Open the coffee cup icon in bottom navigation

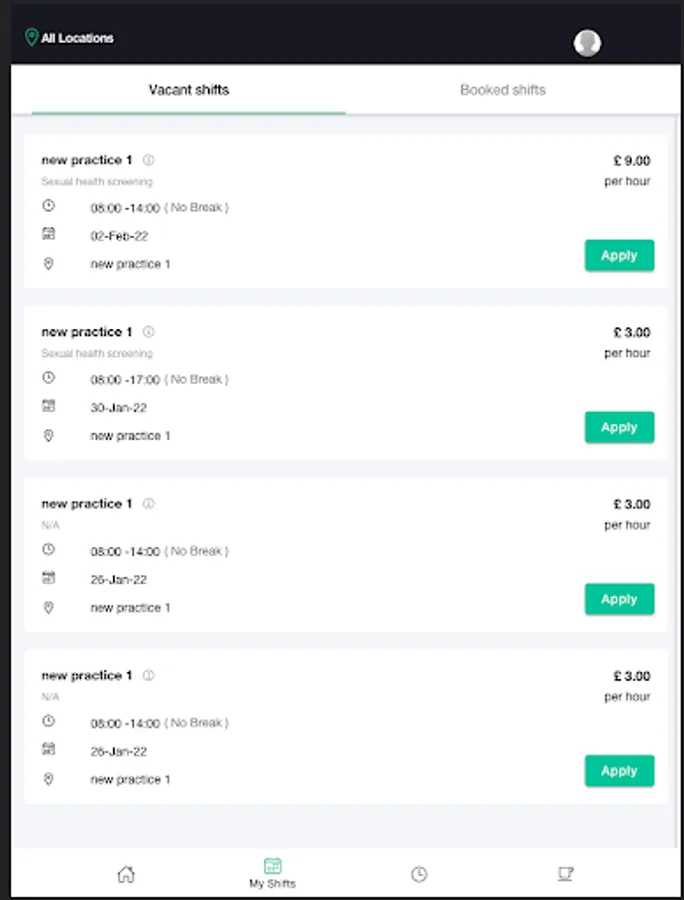point(565,873)
